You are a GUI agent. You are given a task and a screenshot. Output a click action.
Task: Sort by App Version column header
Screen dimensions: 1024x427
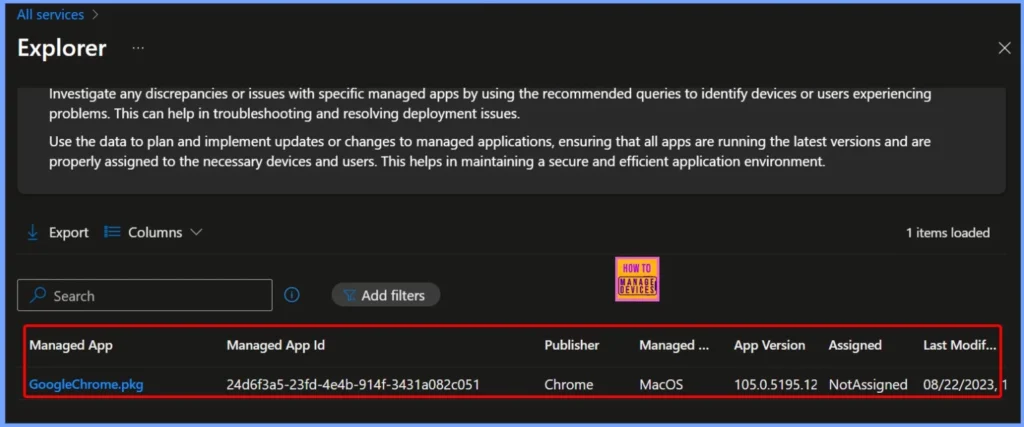pyautogui.click(x=769, y=345)
